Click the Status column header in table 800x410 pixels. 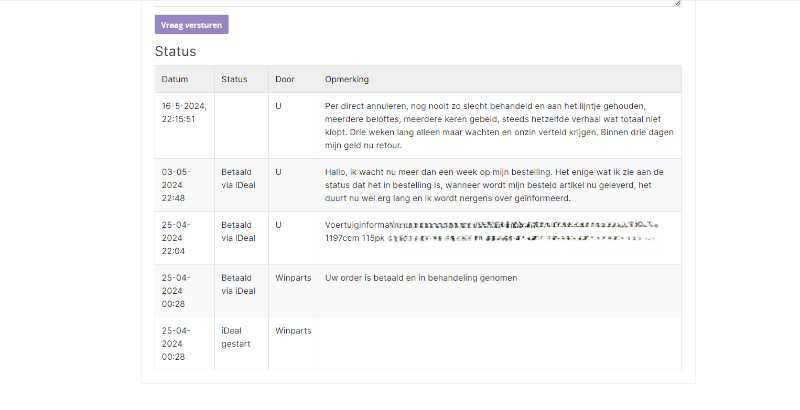pos(234,79)
